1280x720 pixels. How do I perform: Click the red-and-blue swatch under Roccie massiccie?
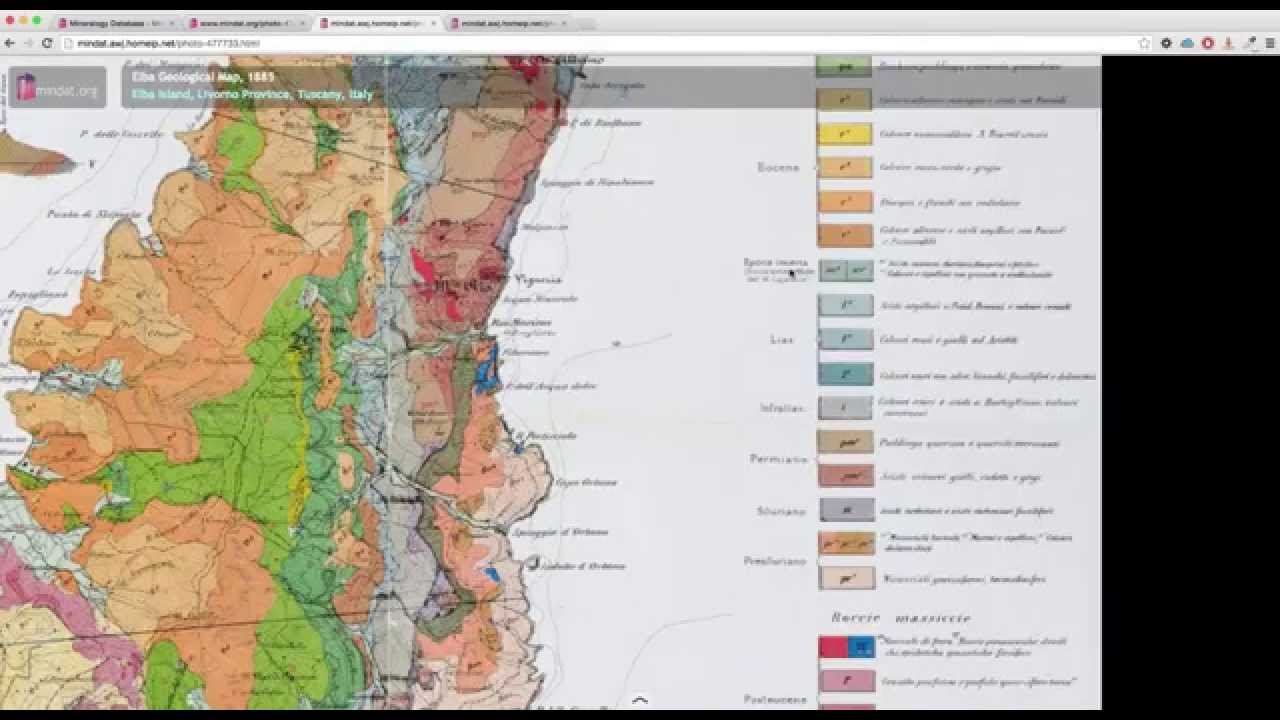(846, 647)
